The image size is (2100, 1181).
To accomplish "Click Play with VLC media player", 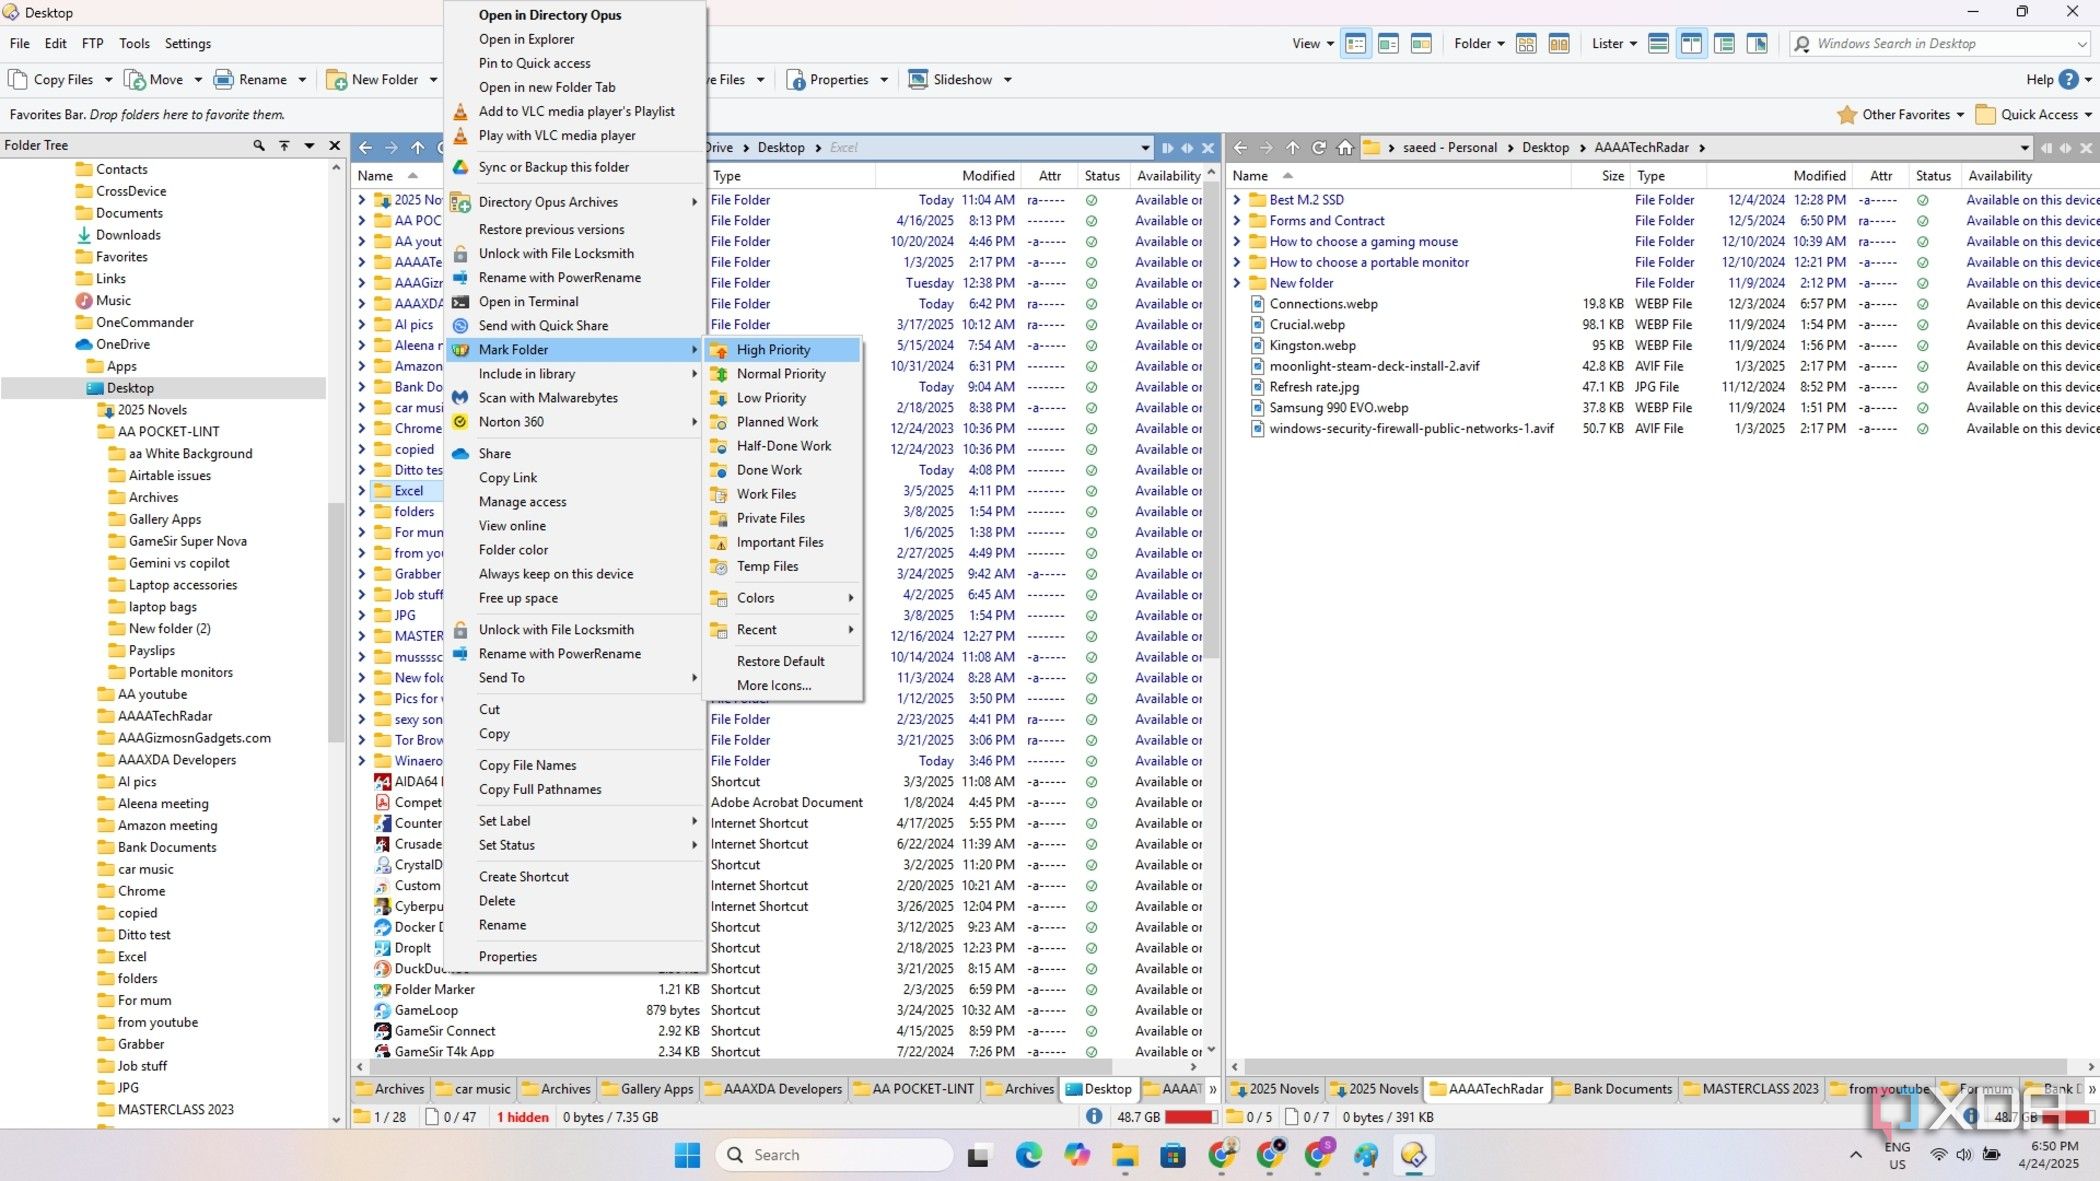I will point(575,135).
